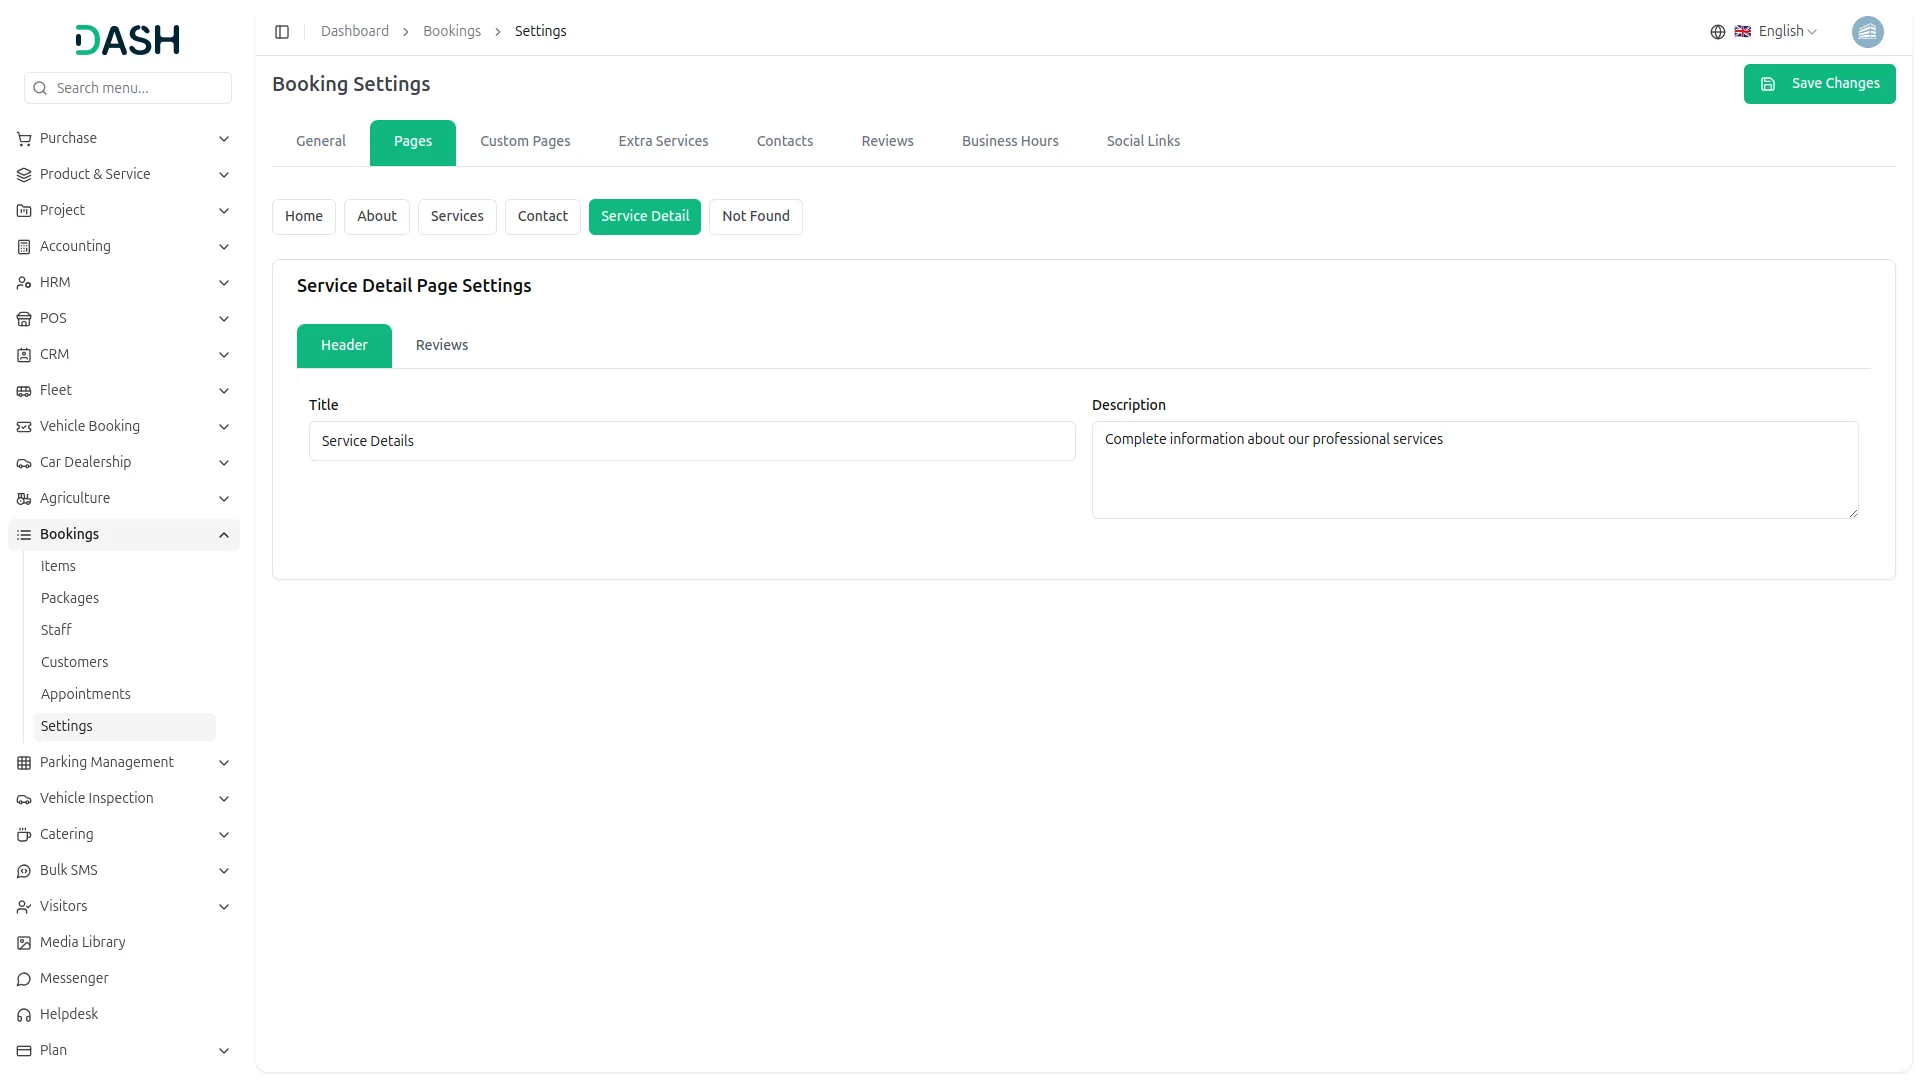Collapse the Bookings menu chevron

(224, 535)
